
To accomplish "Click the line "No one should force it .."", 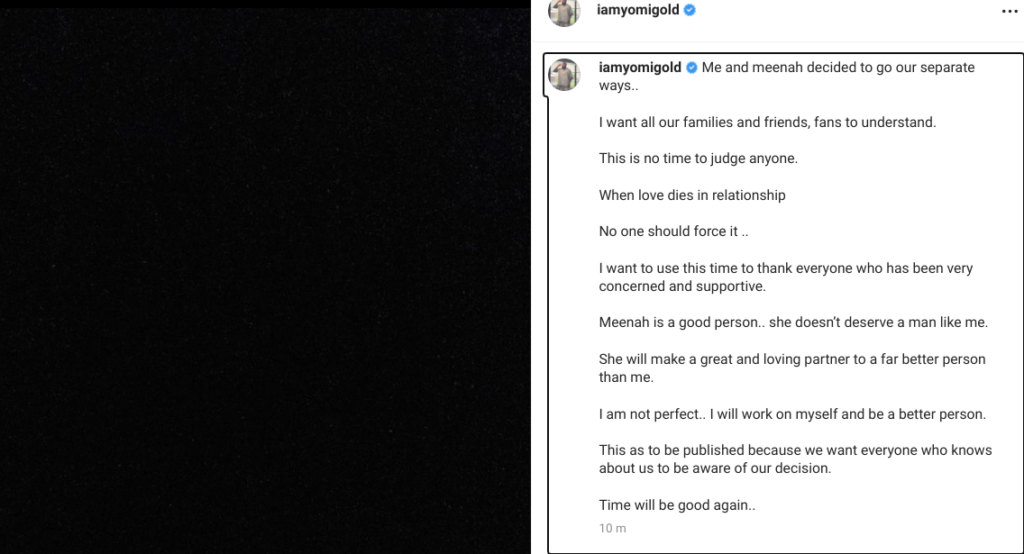I will 673,231.
